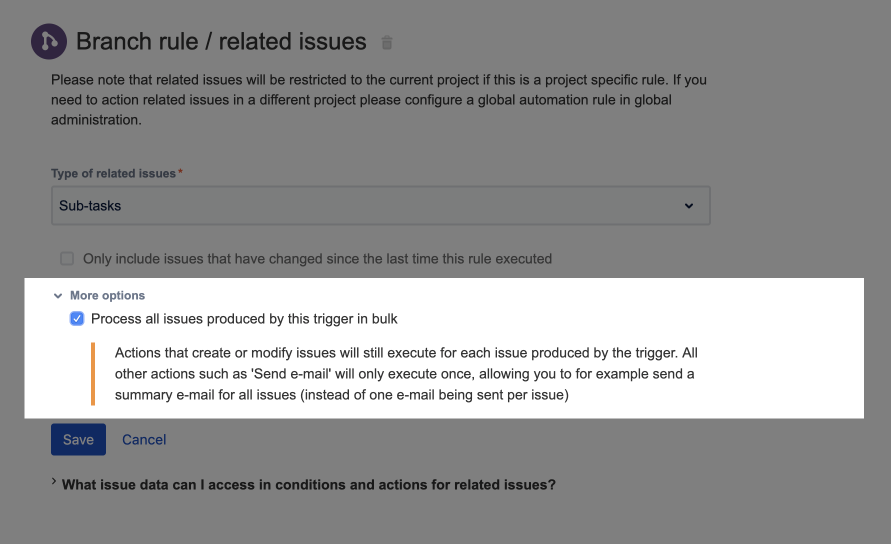The height and width of the screenshot is (544, 891).
Task: Click the 'Branch rule / related issues' heading
Action: [x=221, y=42]
